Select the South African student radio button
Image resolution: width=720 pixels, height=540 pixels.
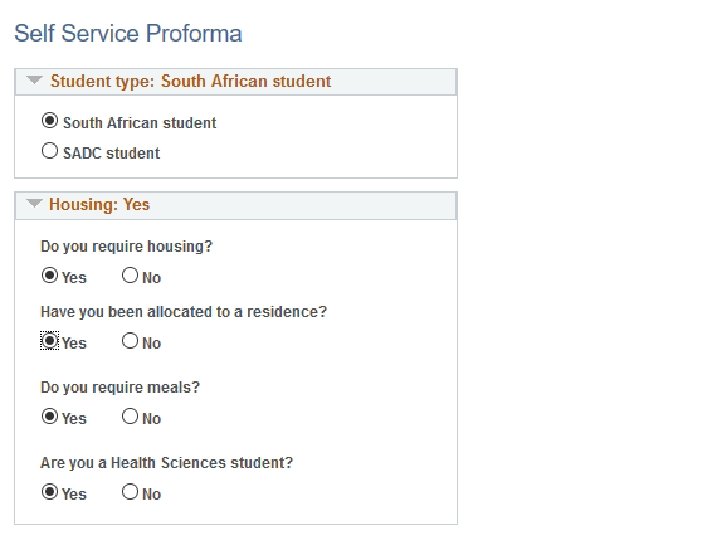(50, 121)
